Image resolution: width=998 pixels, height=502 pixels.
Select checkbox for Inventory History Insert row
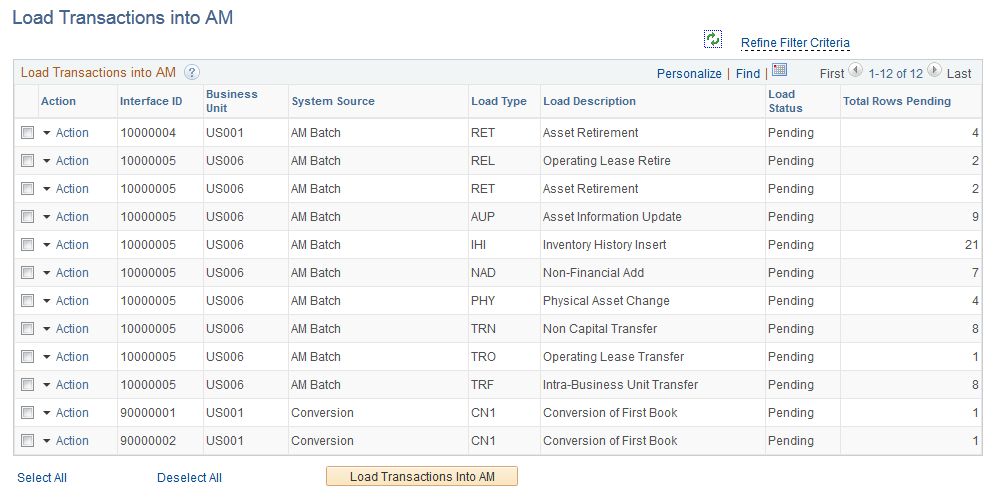[27, 245]
